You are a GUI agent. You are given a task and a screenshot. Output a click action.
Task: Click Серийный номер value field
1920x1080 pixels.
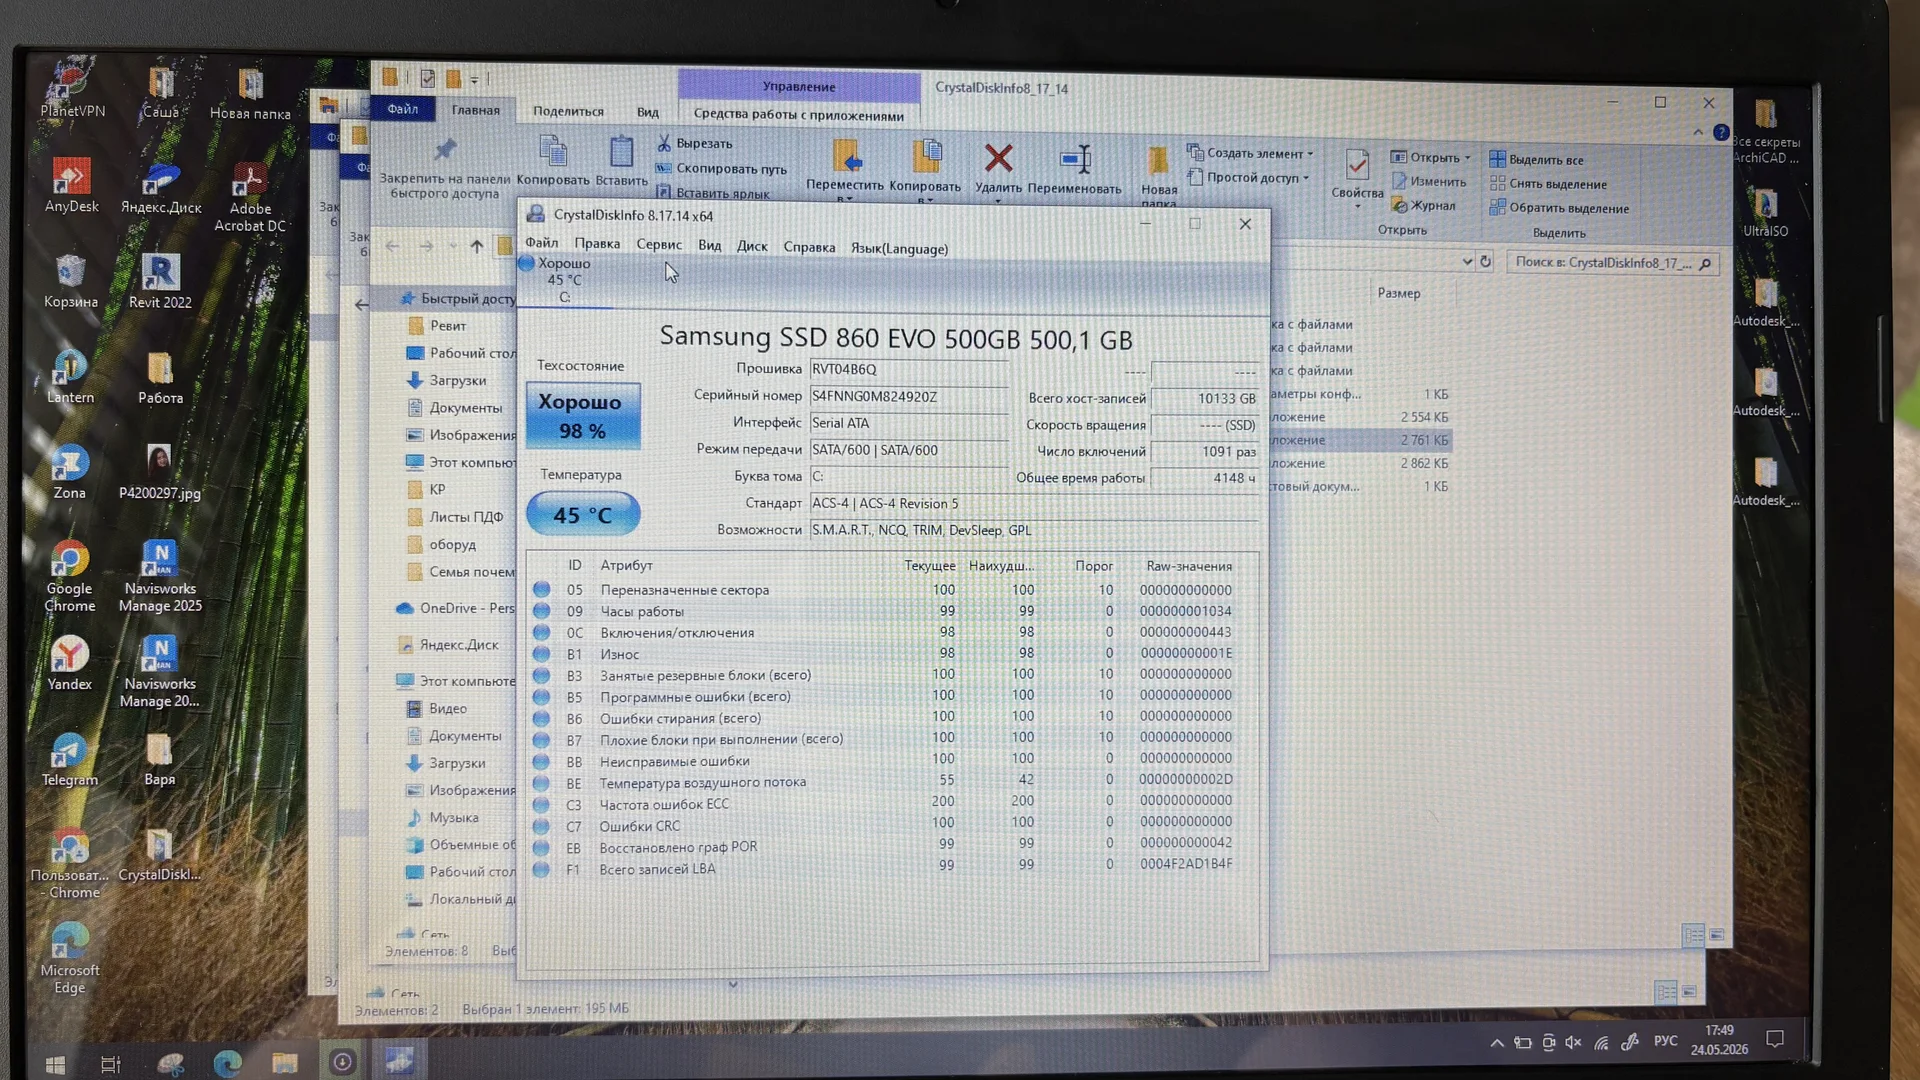pos(908,397)
